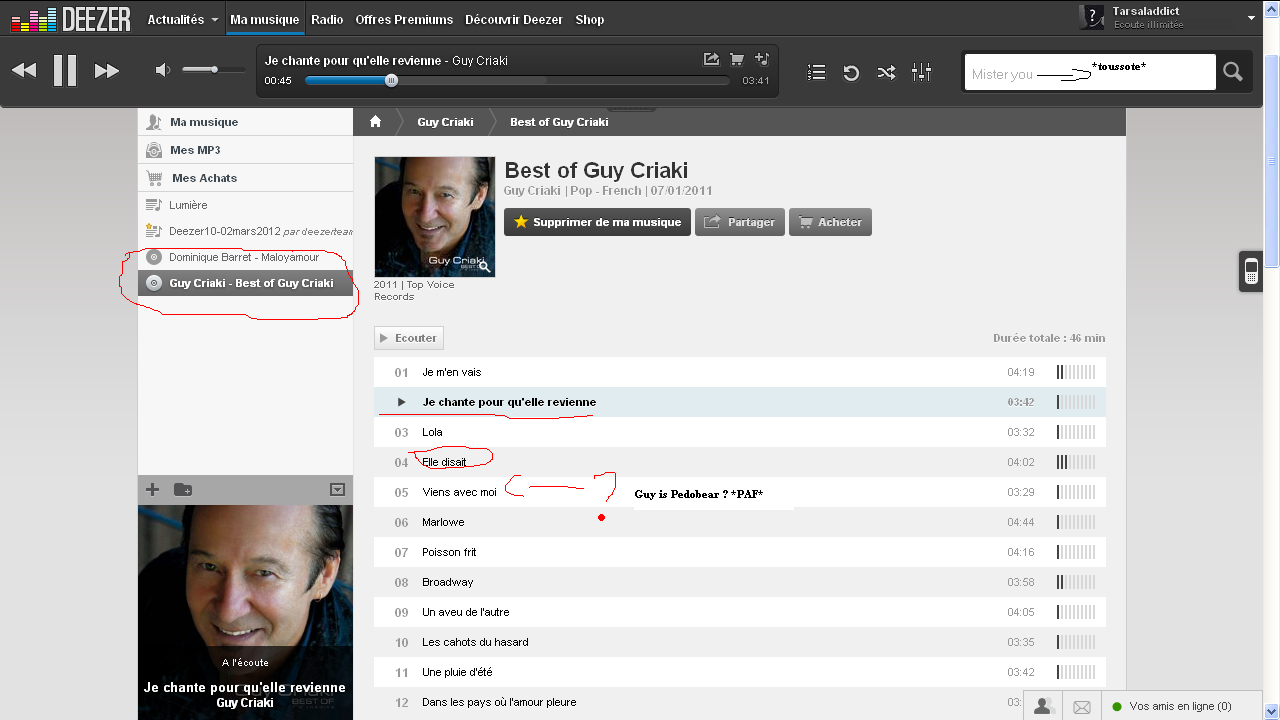Select Deezer10-02mars2012 playlist
The width and height of the screenshot is (1280, 720).
[245, 231]
